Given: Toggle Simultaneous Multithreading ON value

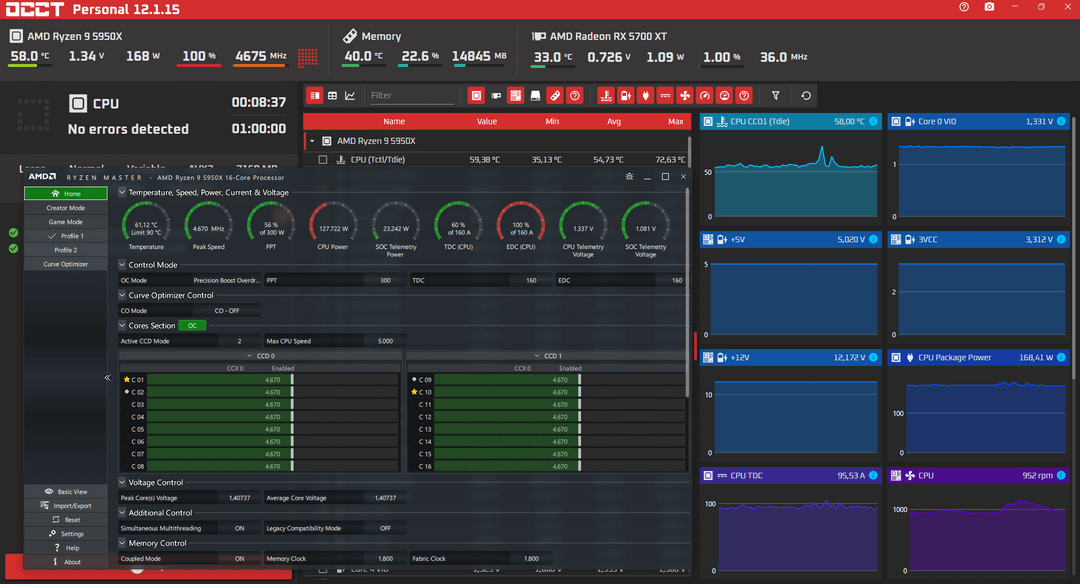Looking at the screenshot, I should [239, 528].
